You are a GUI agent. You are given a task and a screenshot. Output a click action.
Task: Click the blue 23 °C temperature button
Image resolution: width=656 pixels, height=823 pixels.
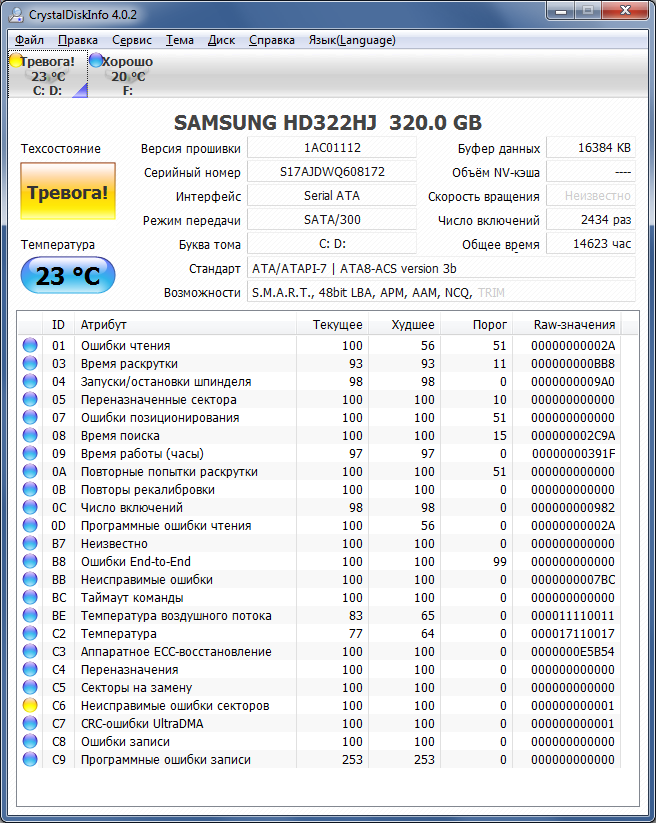[x=68, y=275]
